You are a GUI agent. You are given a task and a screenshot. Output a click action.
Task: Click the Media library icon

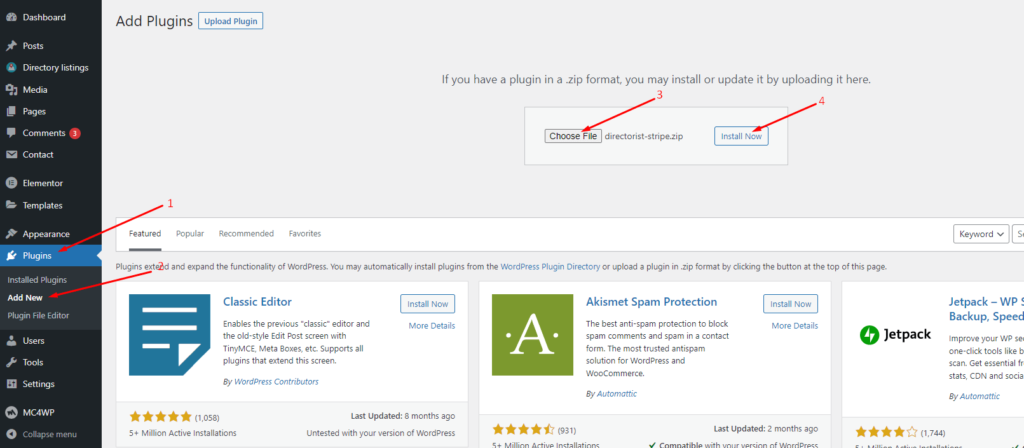tap(11, 89)
